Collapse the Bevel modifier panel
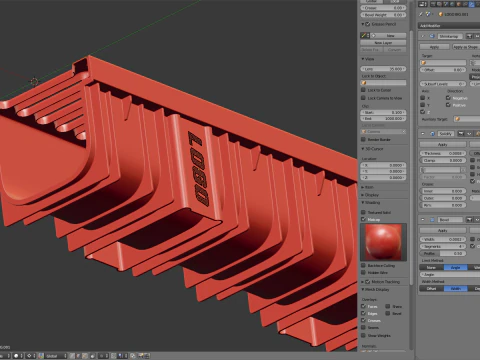 point(423,220)
